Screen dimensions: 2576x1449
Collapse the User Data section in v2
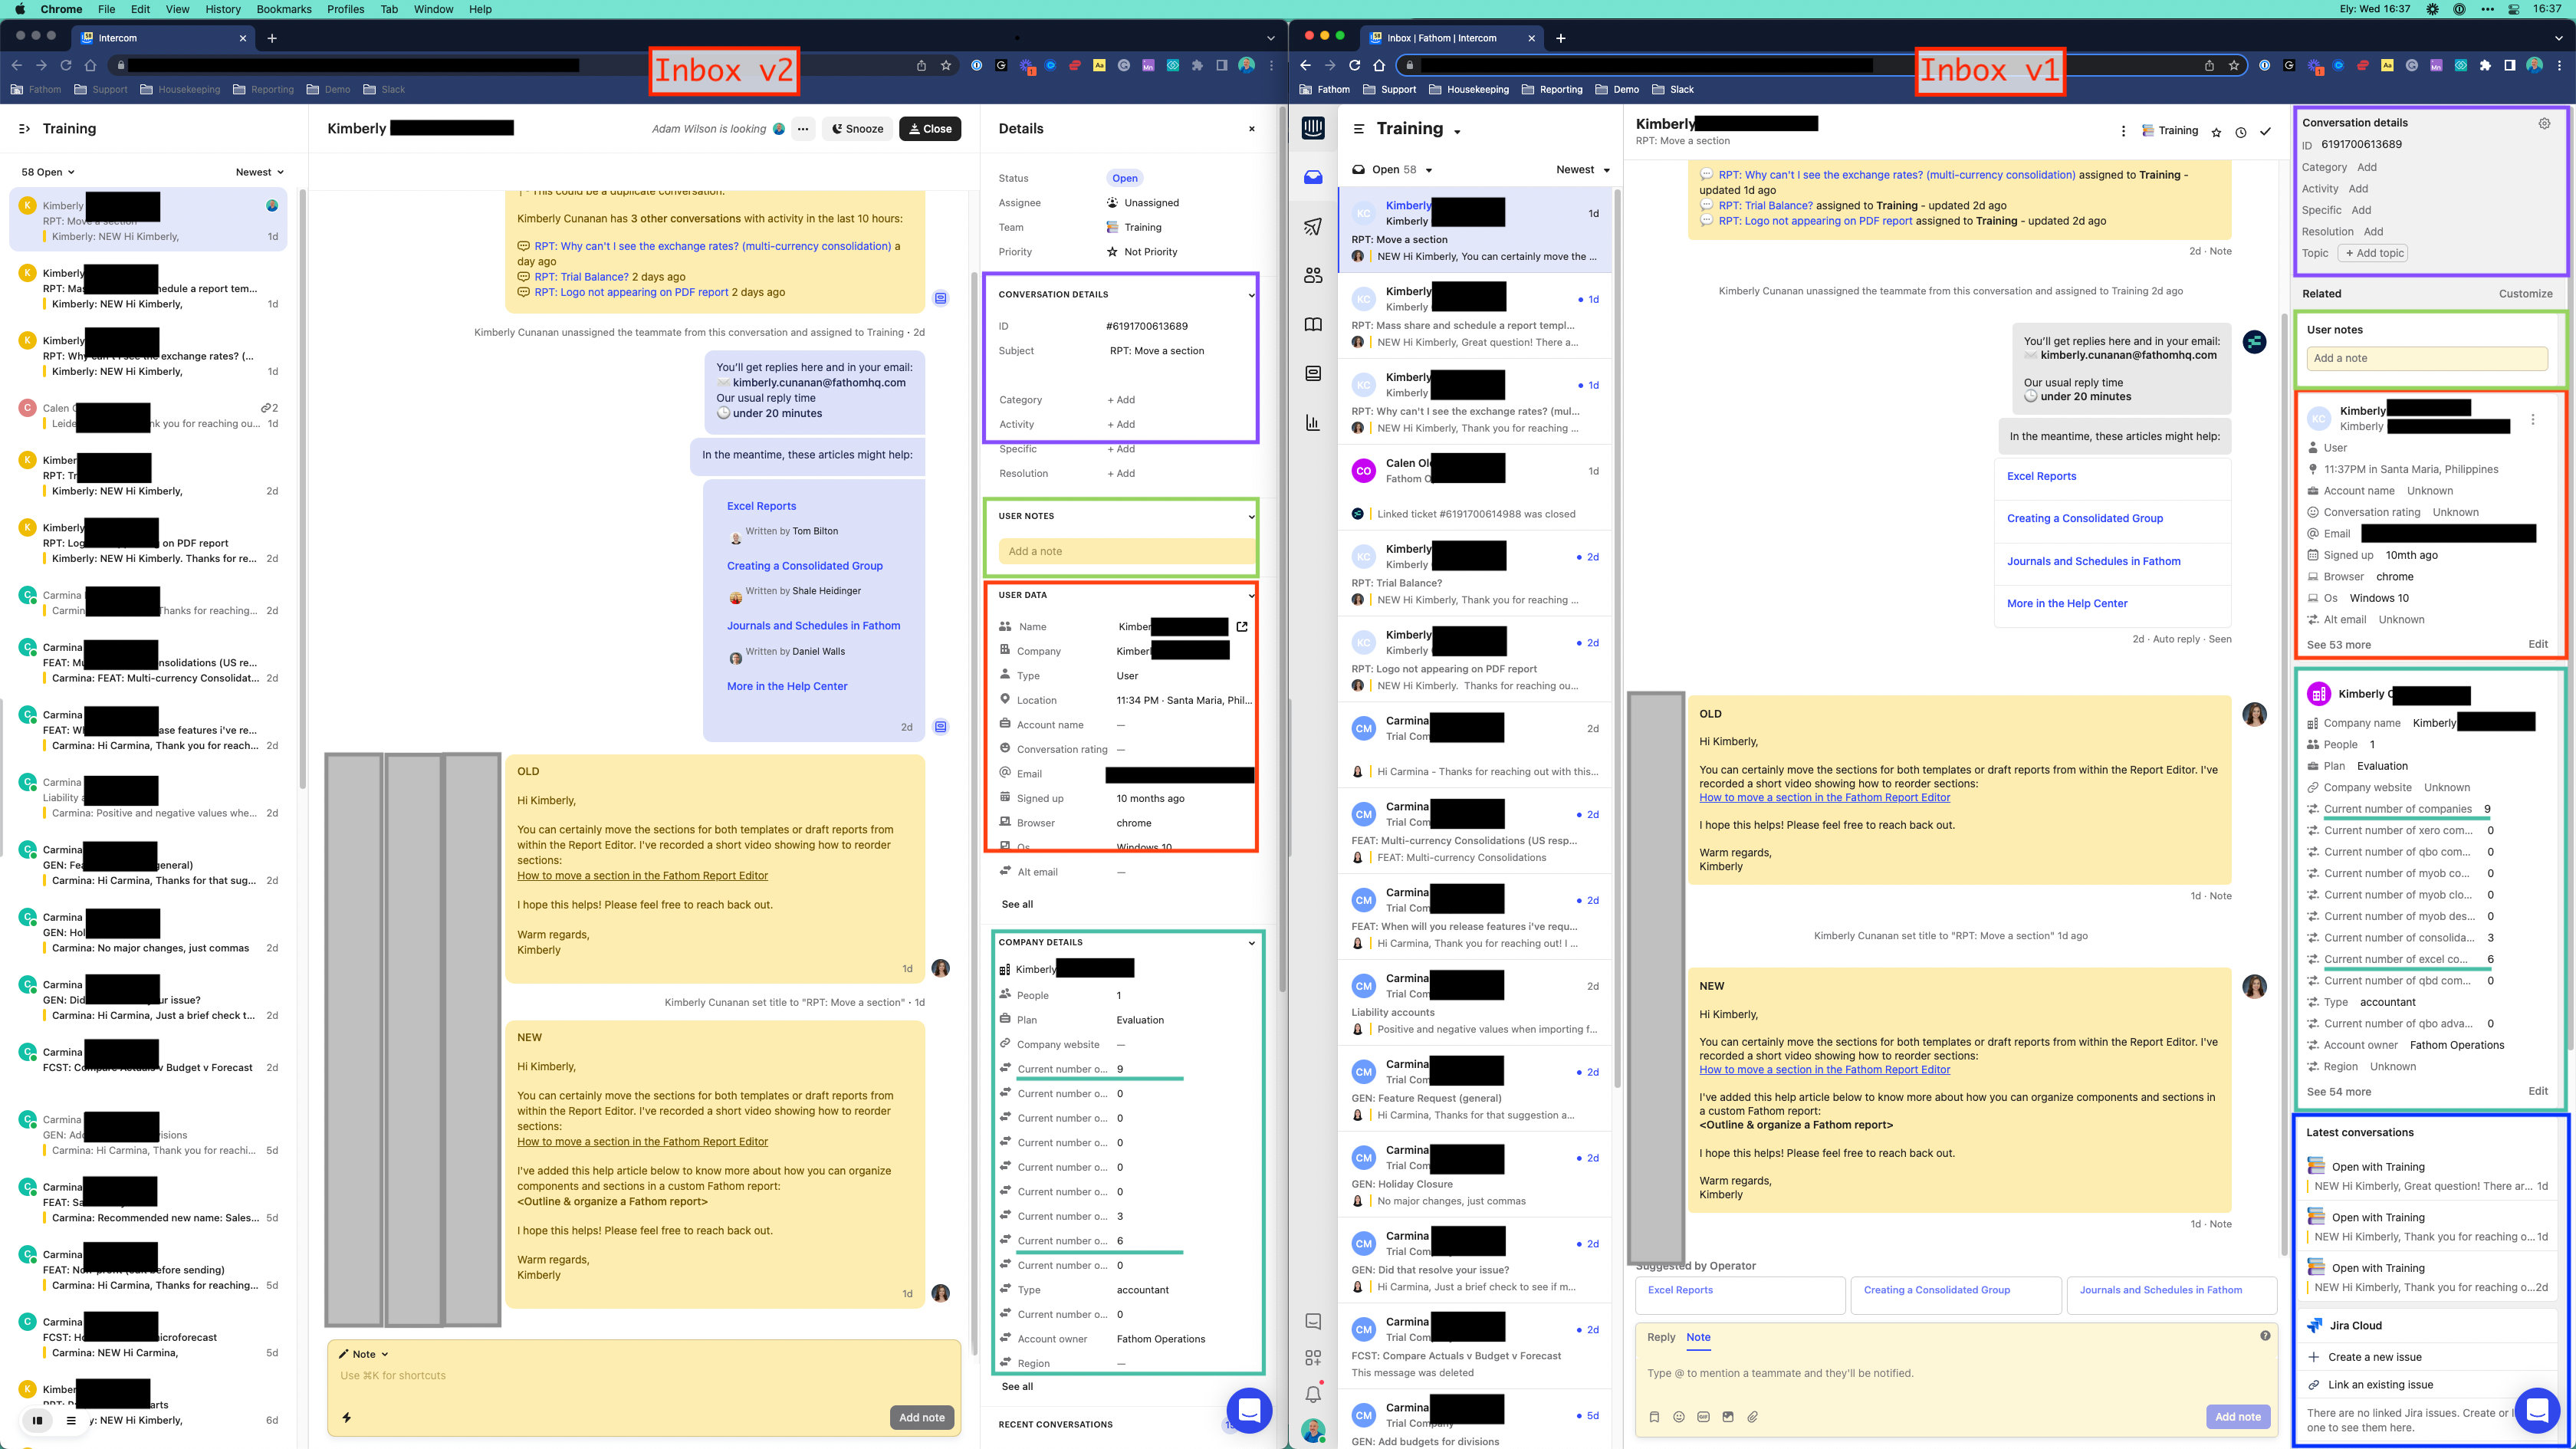click(1251, 595)
